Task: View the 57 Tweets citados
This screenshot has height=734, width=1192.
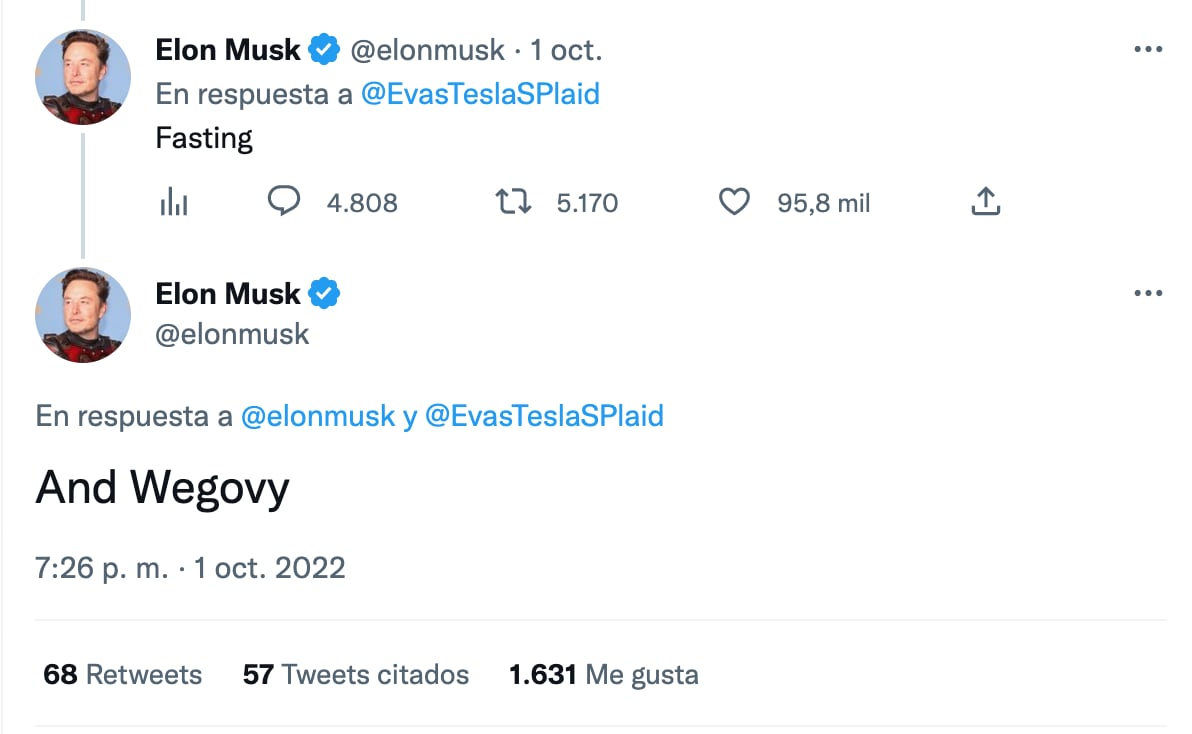Action: point(355,674)
